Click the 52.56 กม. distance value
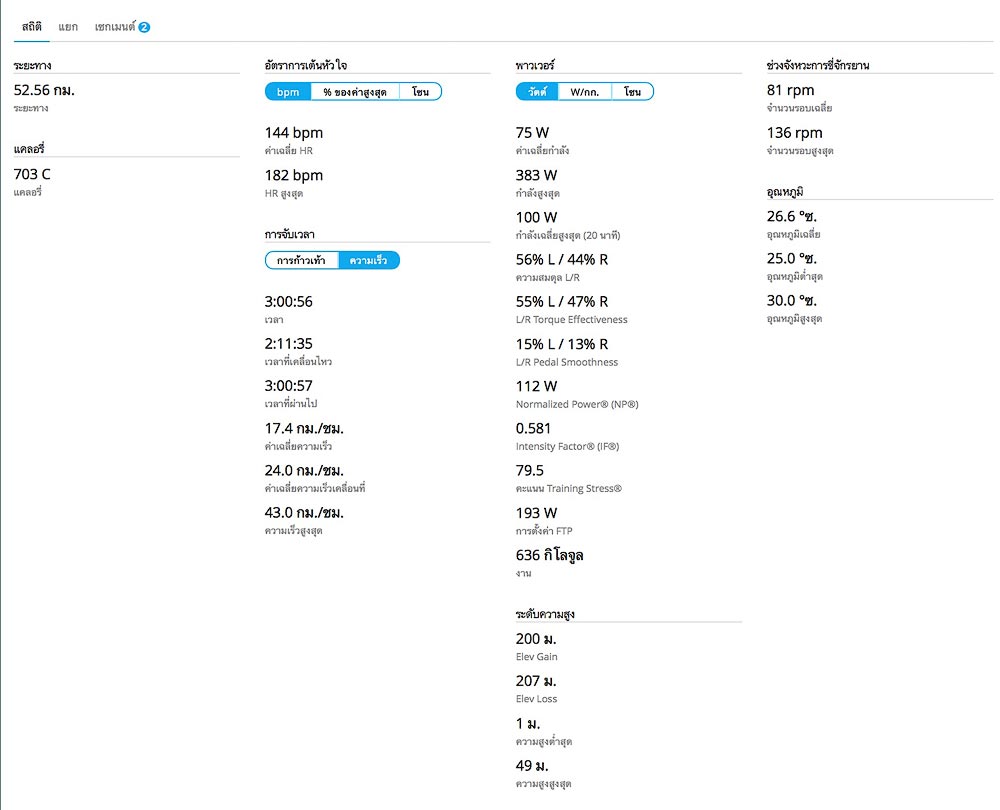This screenshot has height=810, width=1000. [44, 90]
